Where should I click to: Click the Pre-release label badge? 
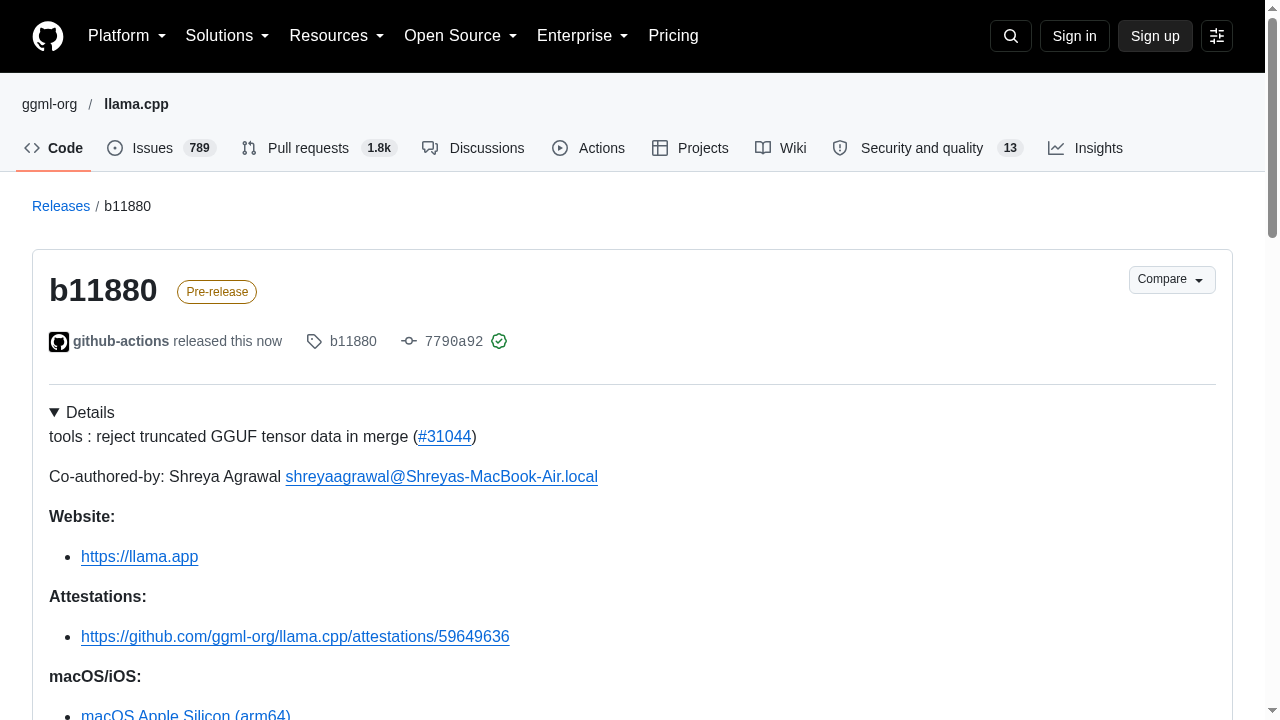217,292
